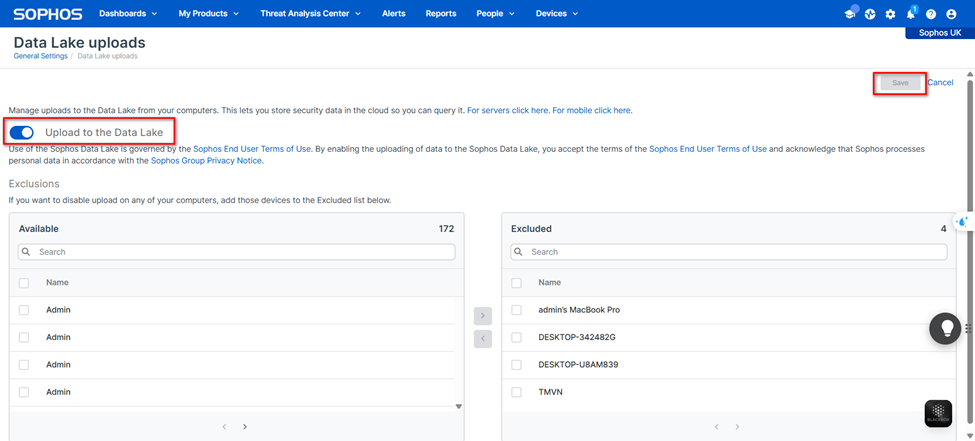Image resolution: width=975 pixels, height=441 pixels.
Task: Click the lightbulb tips button
Action: coord(944,329)
